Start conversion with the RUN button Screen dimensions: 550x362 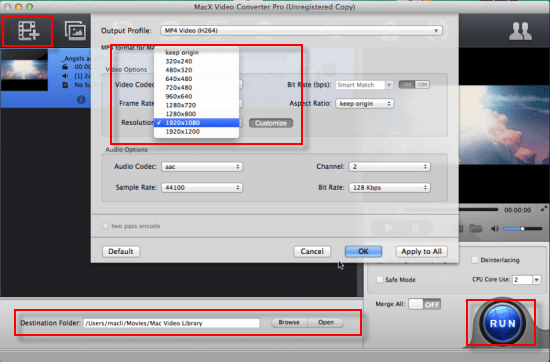(x=502, y=323)
